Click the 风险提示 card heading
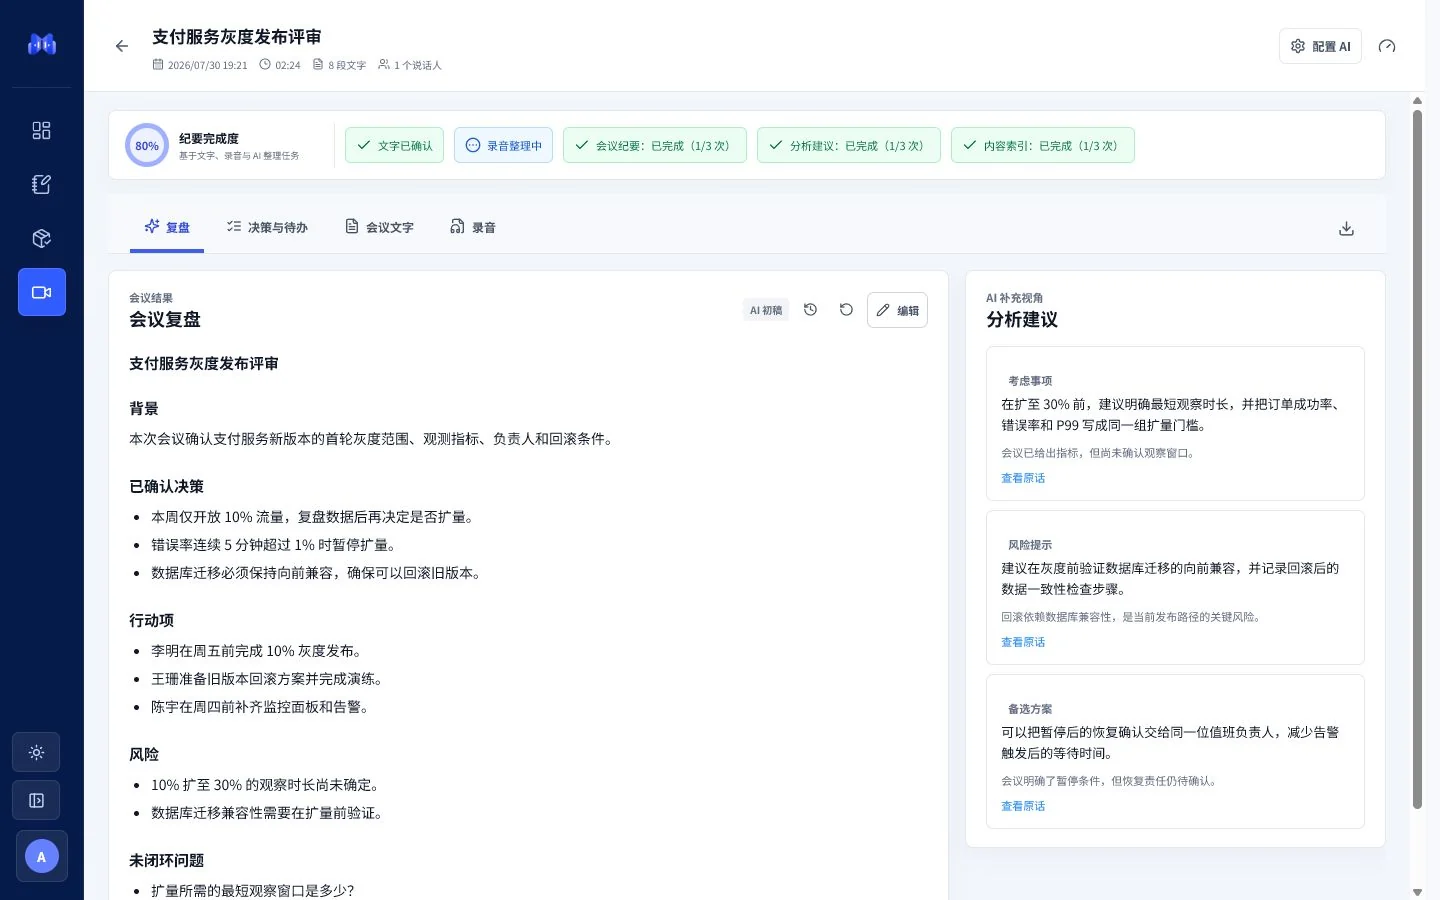 [1030, 545]
